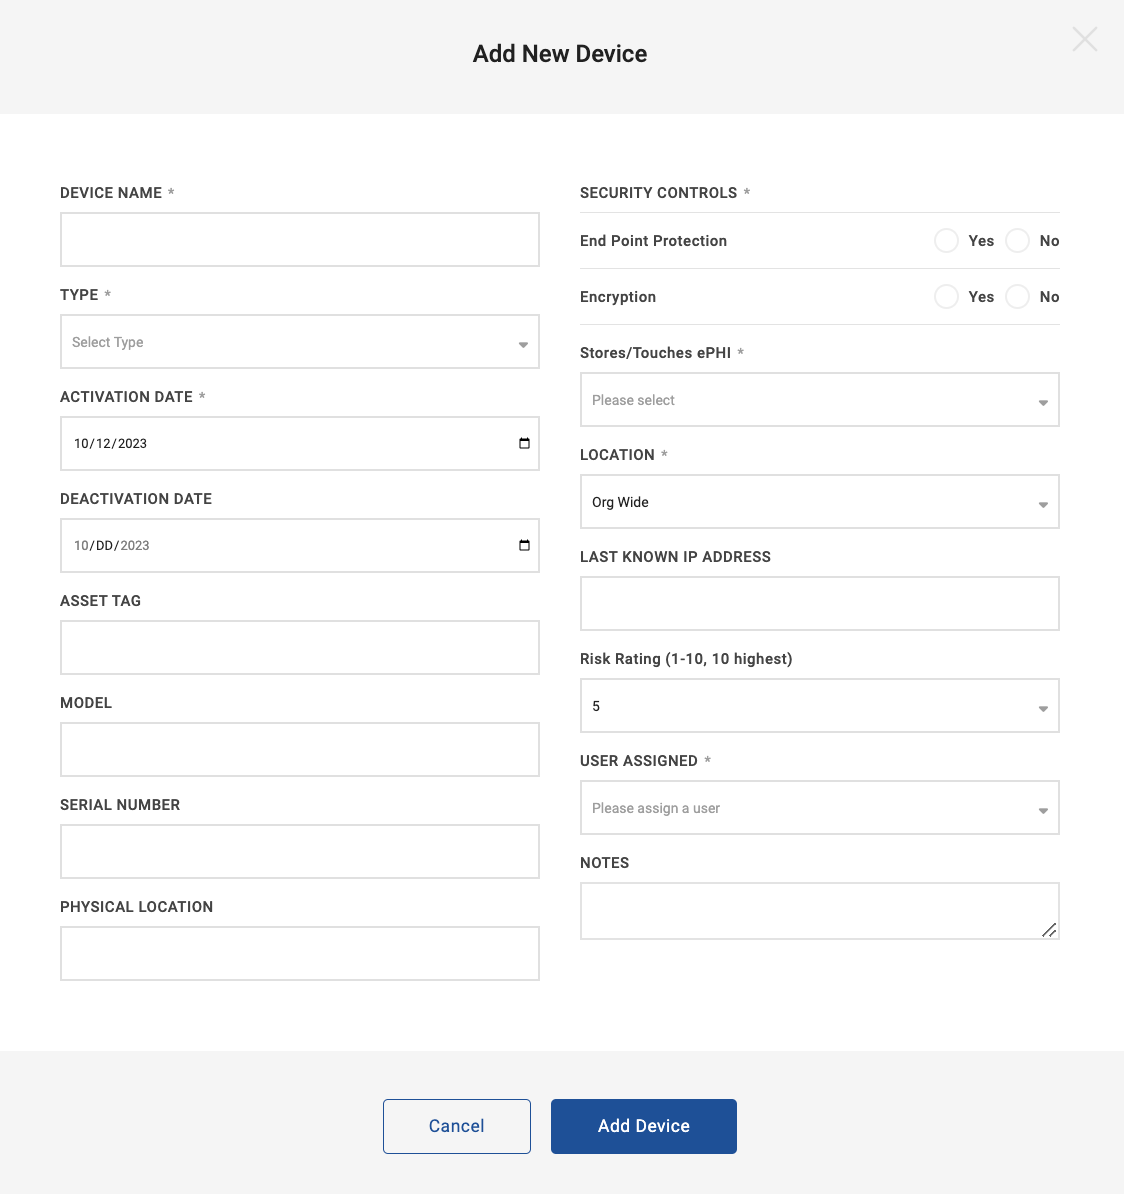Click the SECURITY CONTROLS label
This screenshot has height=1194, width=1124.
click(659, 193)
